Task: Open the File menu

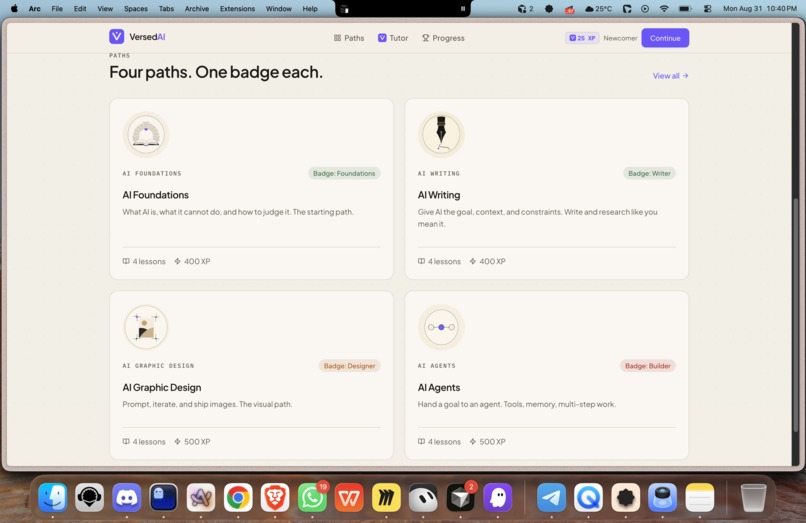Action: 57,9
